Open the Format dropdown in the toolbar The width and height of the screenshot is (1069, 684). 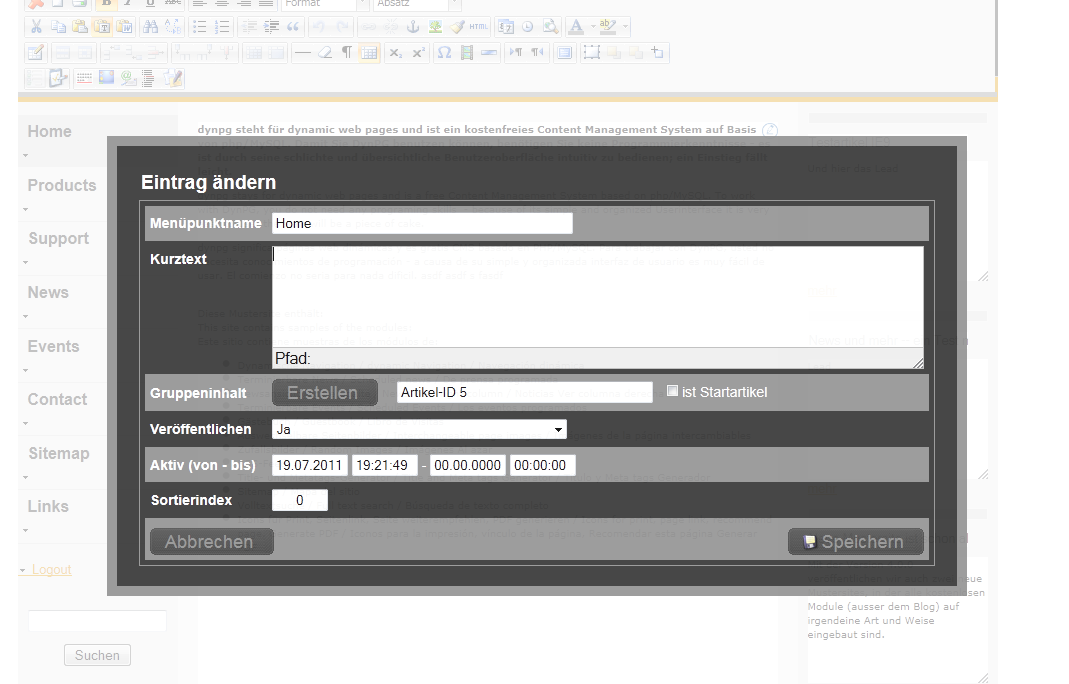[319, 3]
